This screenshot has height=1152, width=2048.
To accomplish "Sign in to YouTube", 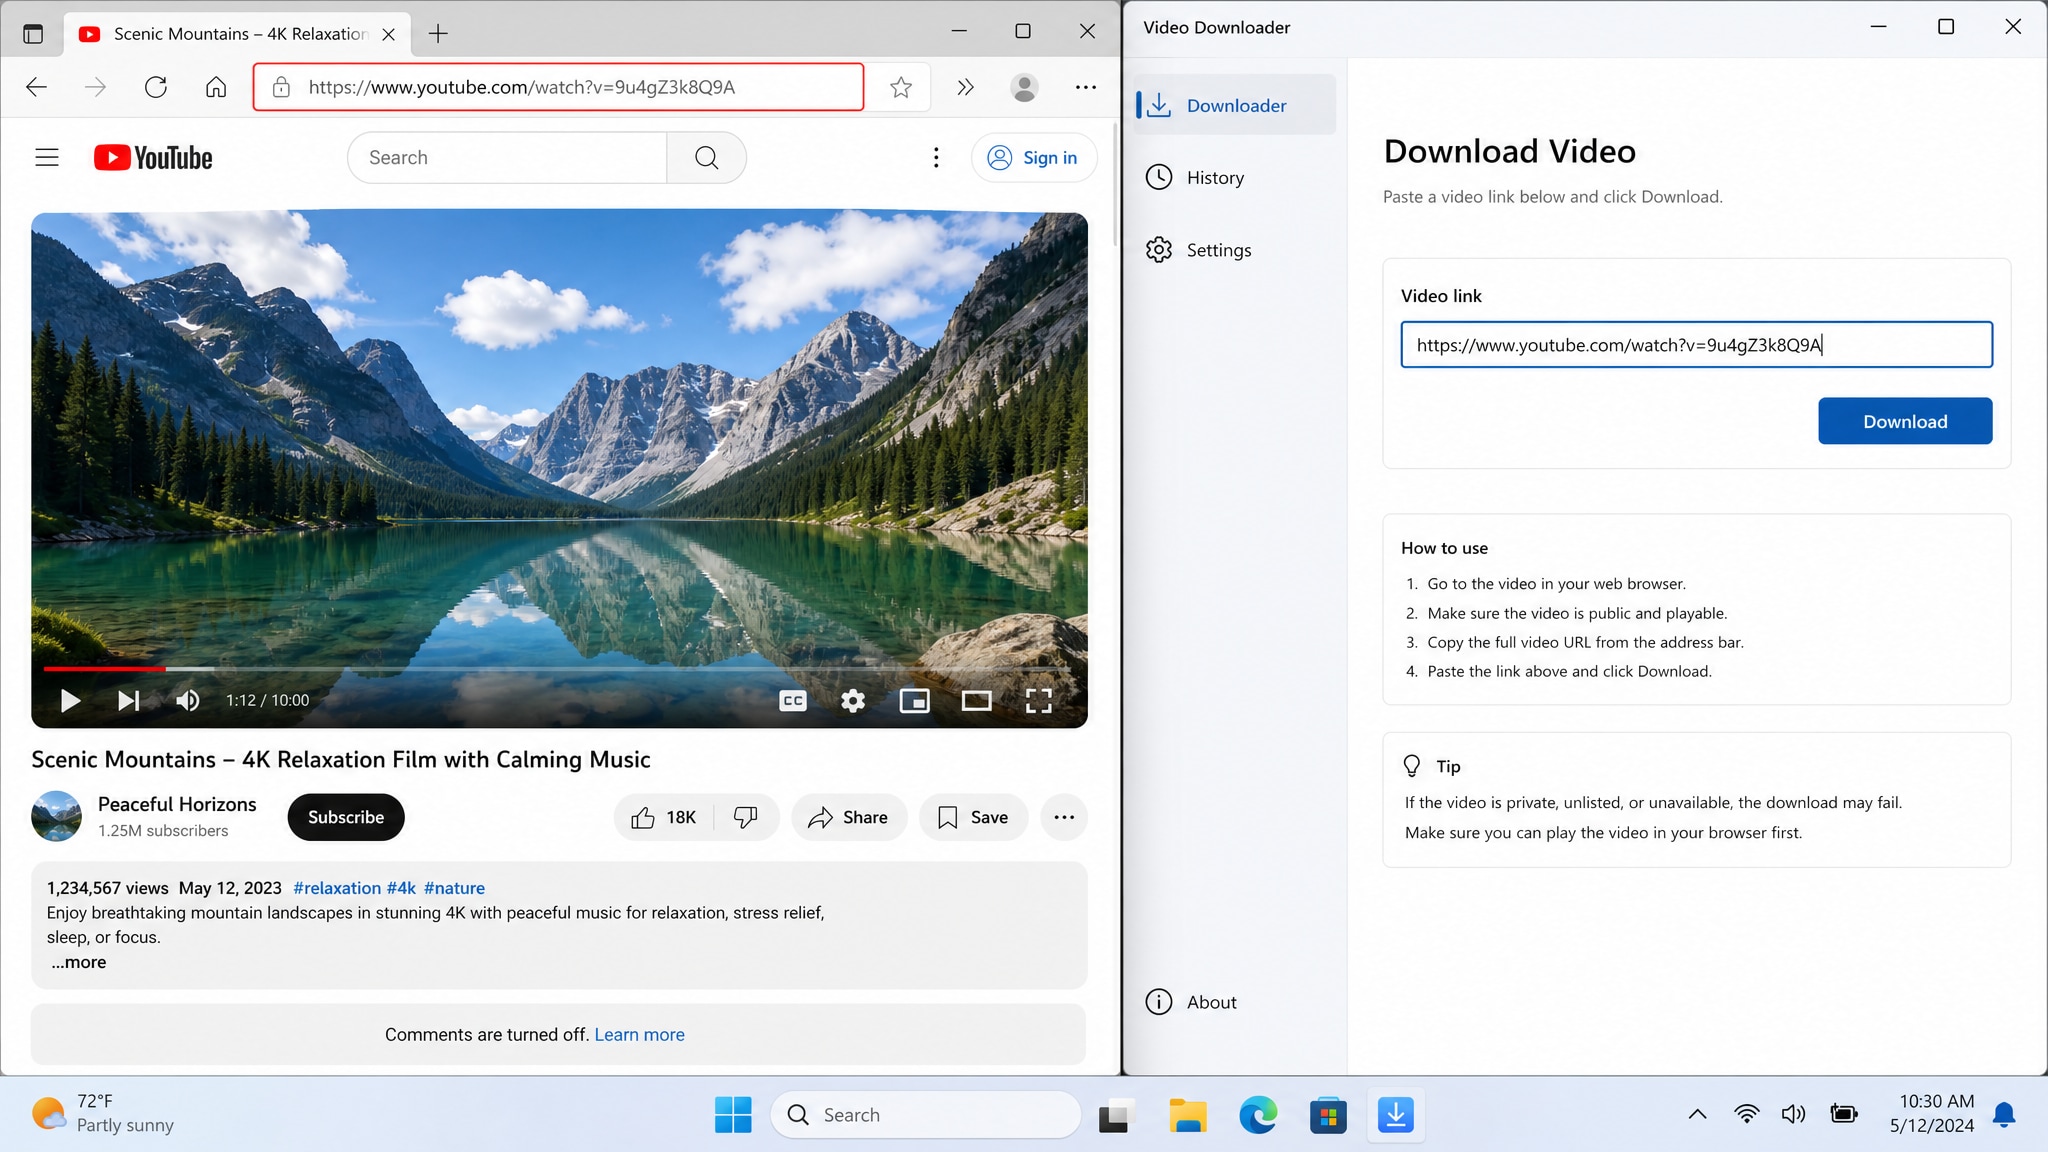I will [1033, 158].
